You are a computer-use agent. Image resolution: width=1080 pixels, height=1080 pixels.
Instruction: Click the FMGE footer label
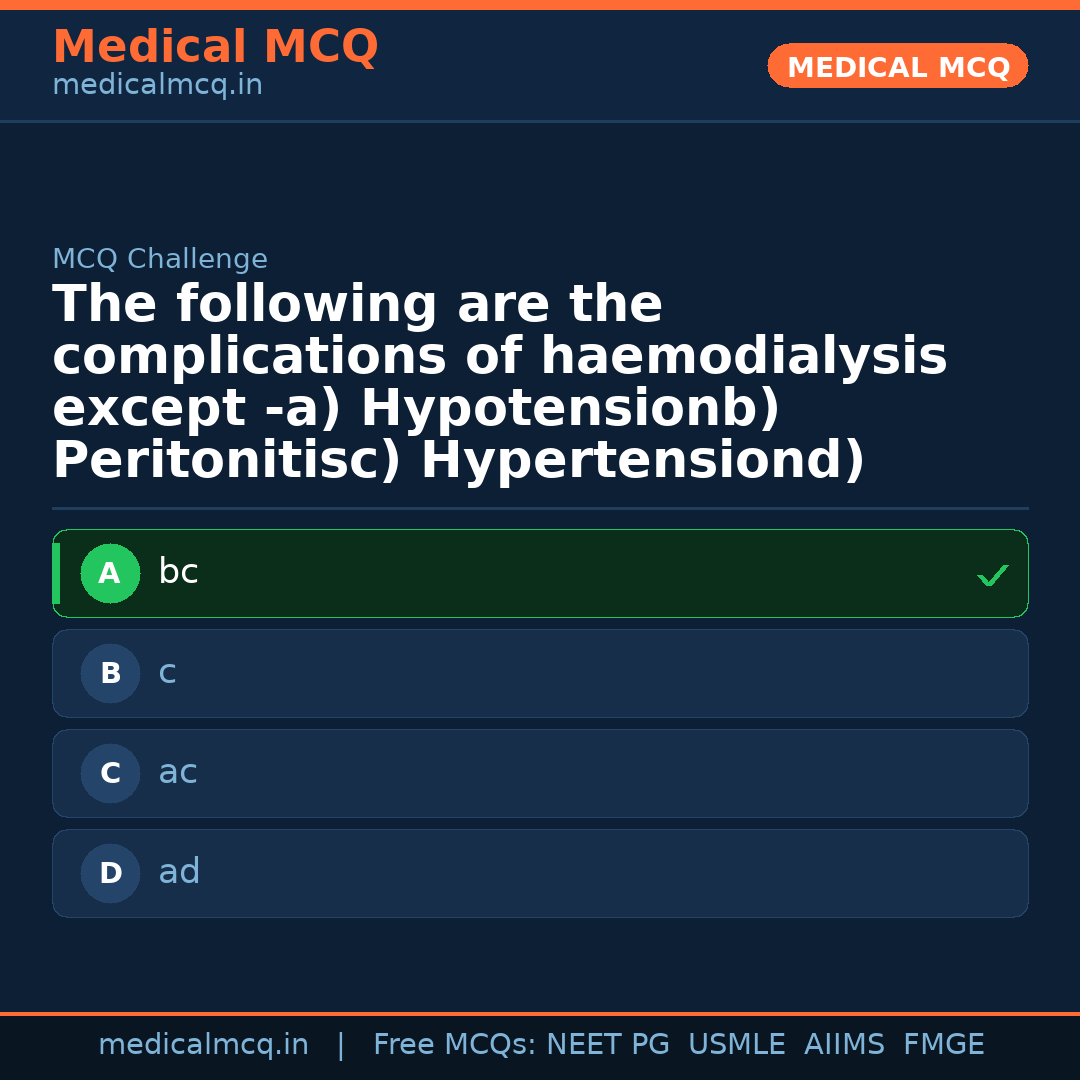pos(943,1043)
